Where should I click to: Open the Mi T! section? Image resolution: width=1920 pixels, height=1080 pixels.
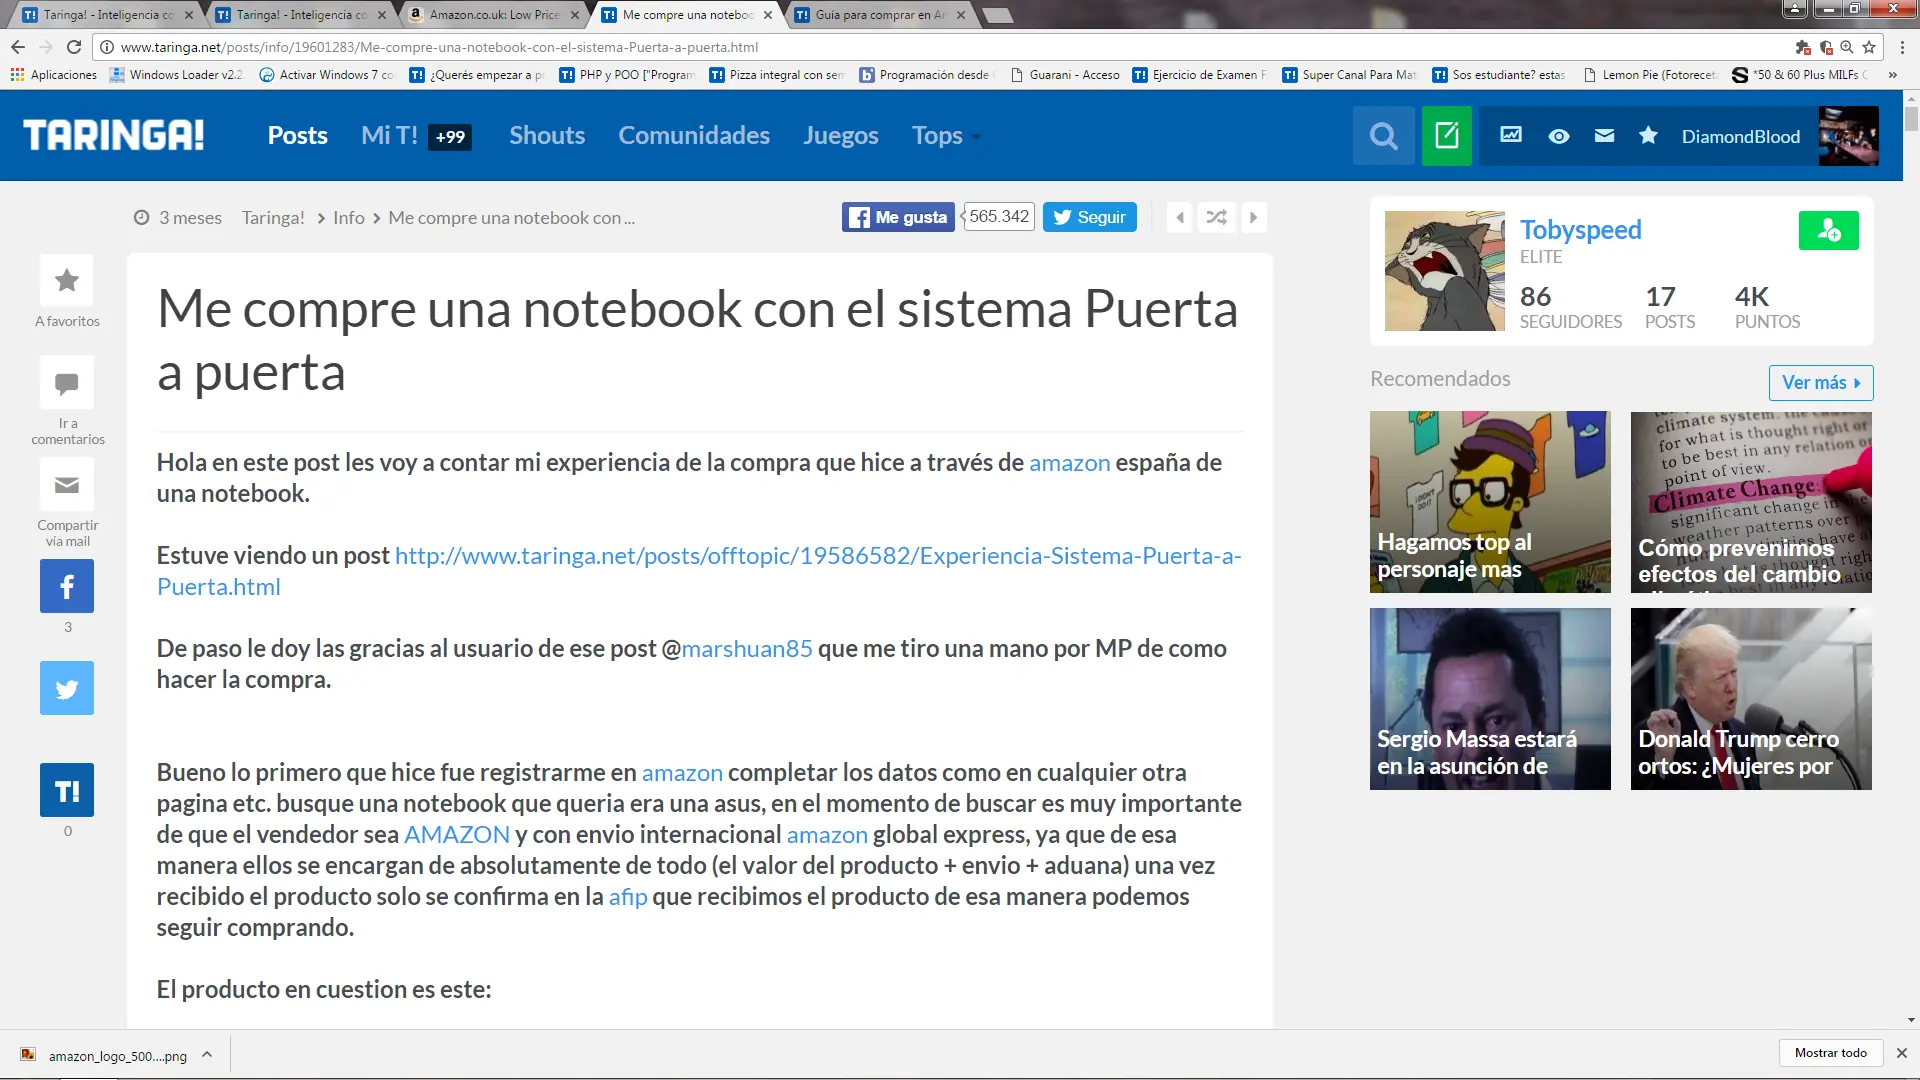pos(390,136)
